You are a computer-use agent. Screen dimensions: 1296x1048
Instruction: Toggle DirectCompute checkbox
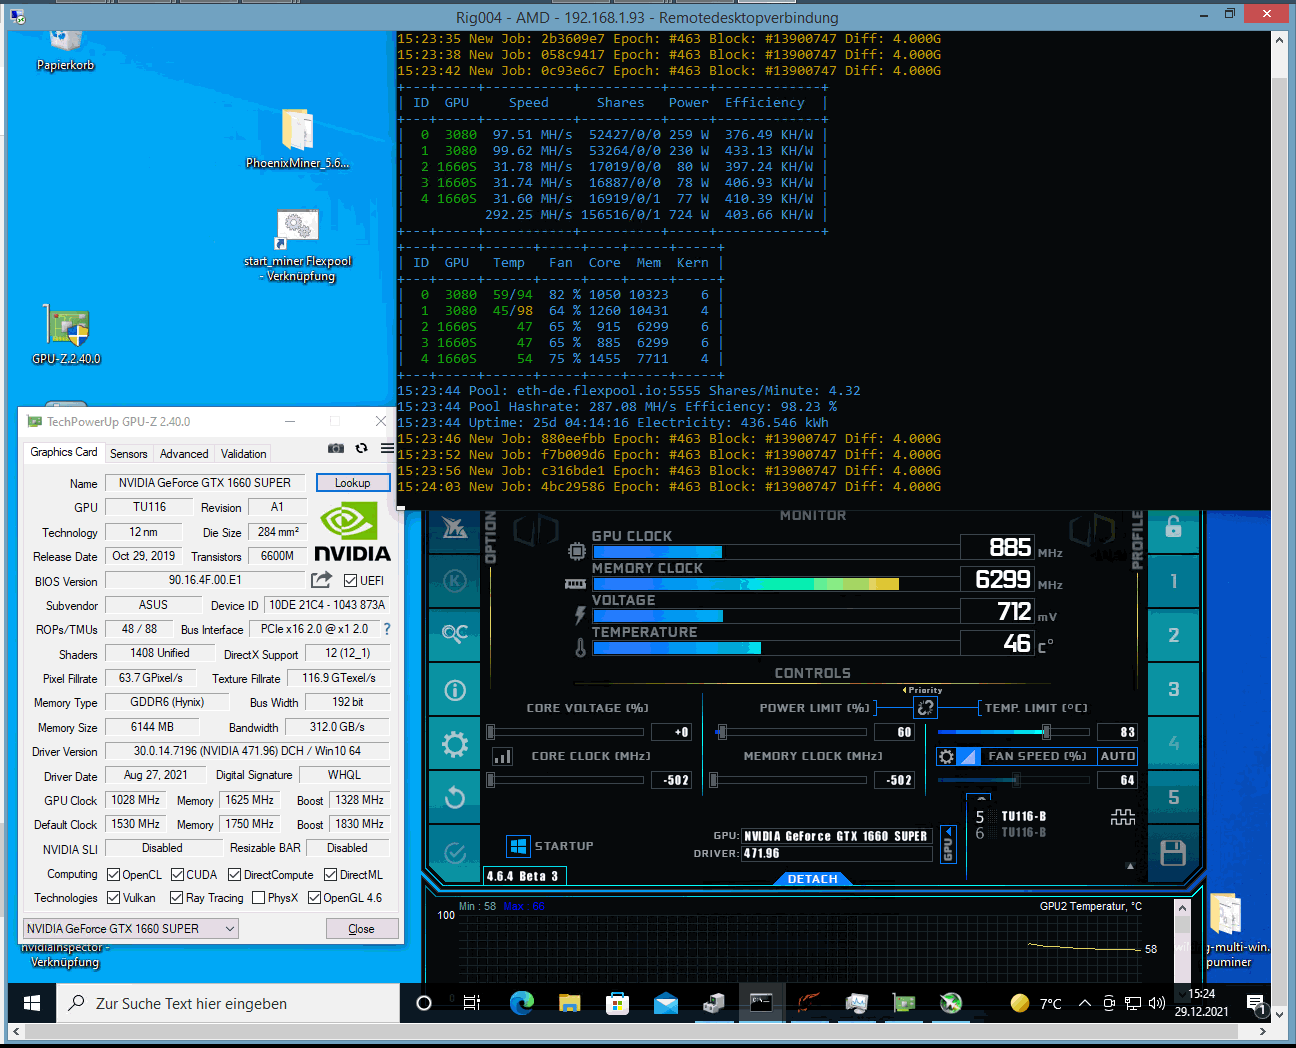(234, 874)
